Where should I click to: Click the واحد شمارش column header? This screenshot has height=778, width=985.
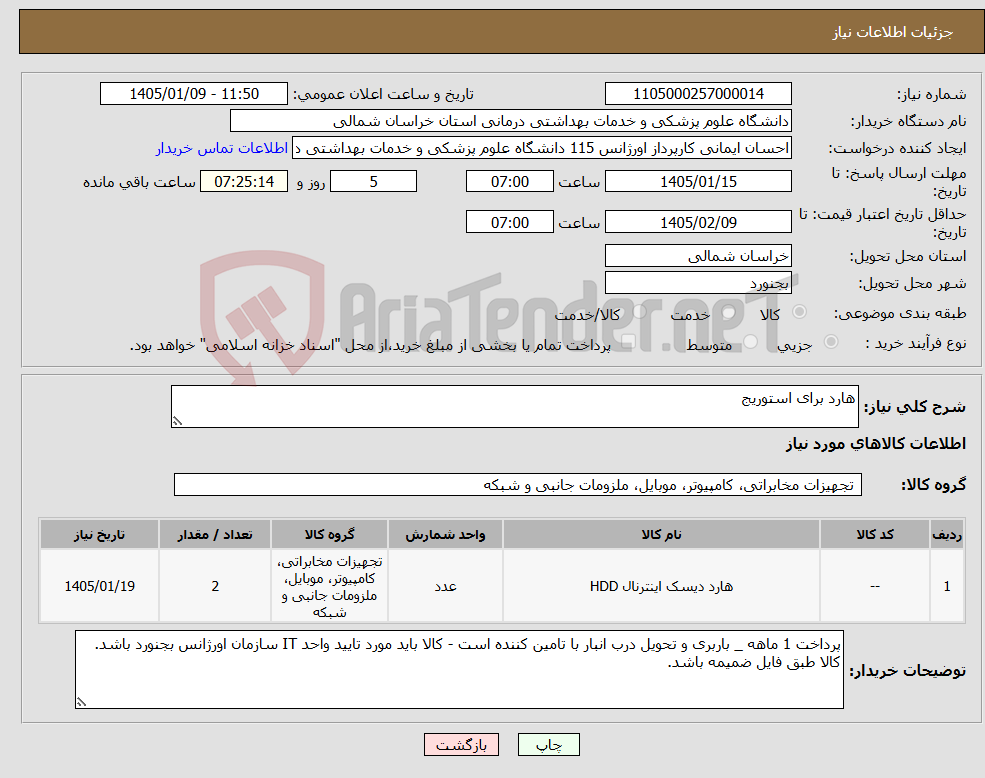pyautogui.click(x=445, y=534)
